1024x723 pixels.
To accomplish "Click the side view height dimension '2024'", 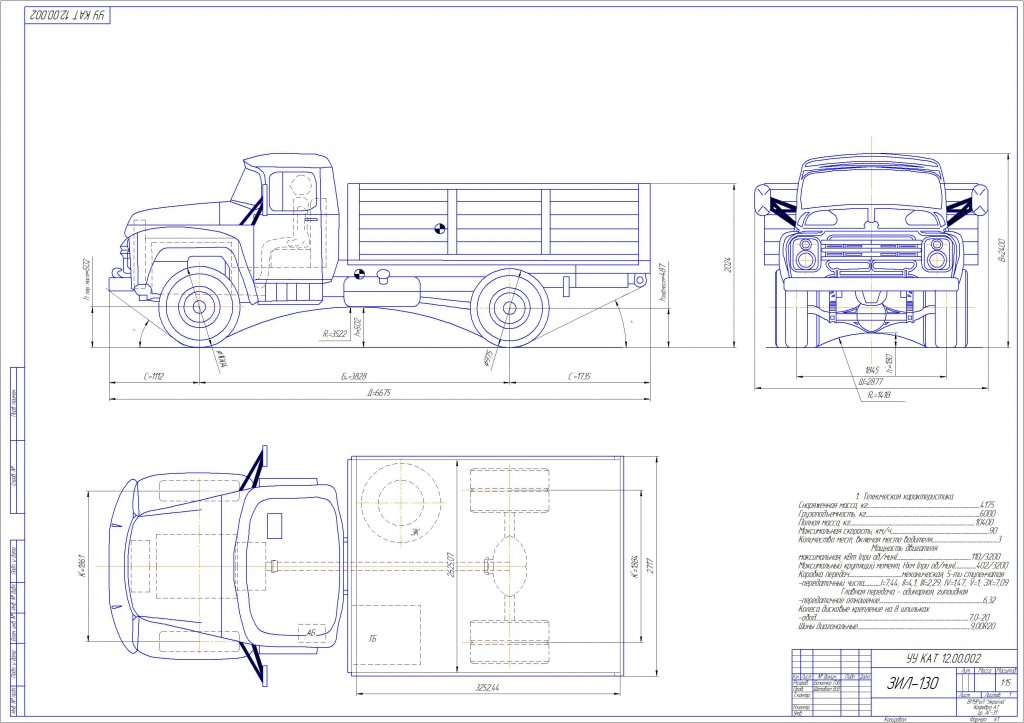I will [728, 264].
